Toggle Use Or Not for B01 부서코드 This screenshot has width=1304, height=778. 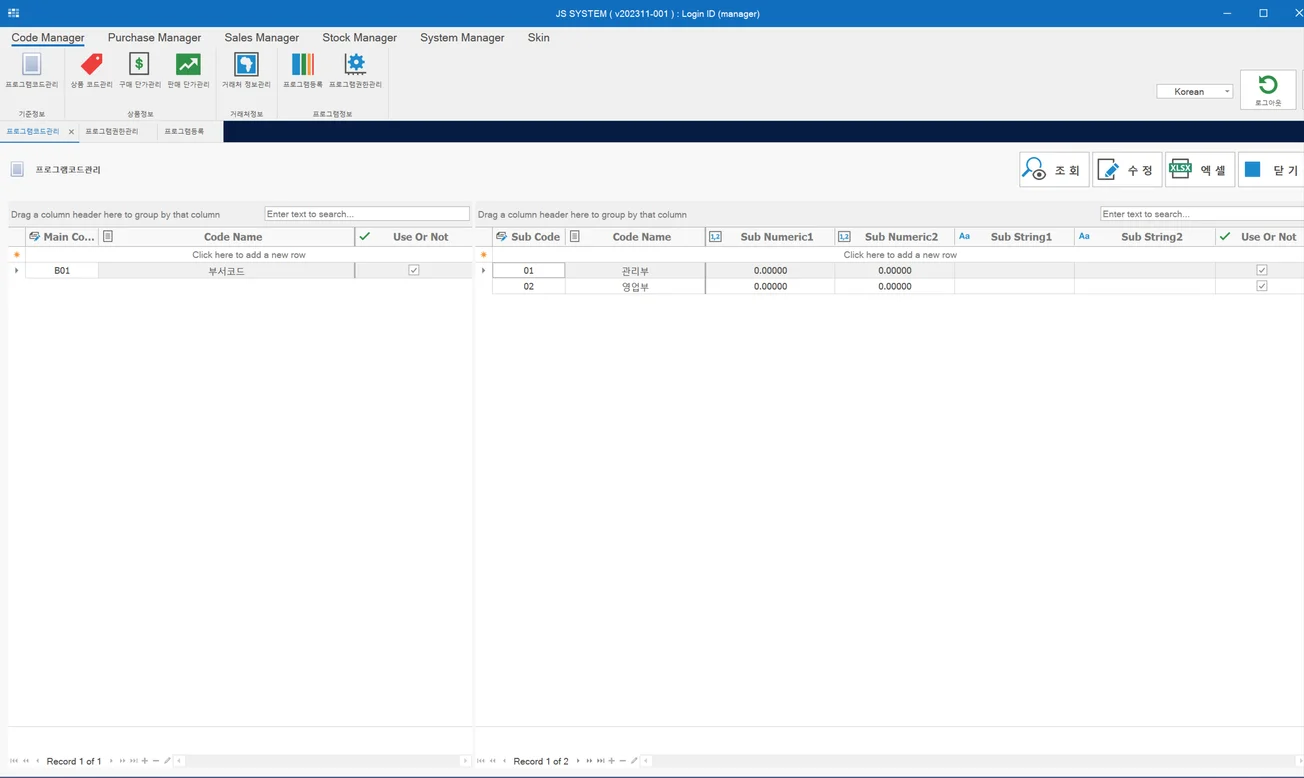(414, 270)
